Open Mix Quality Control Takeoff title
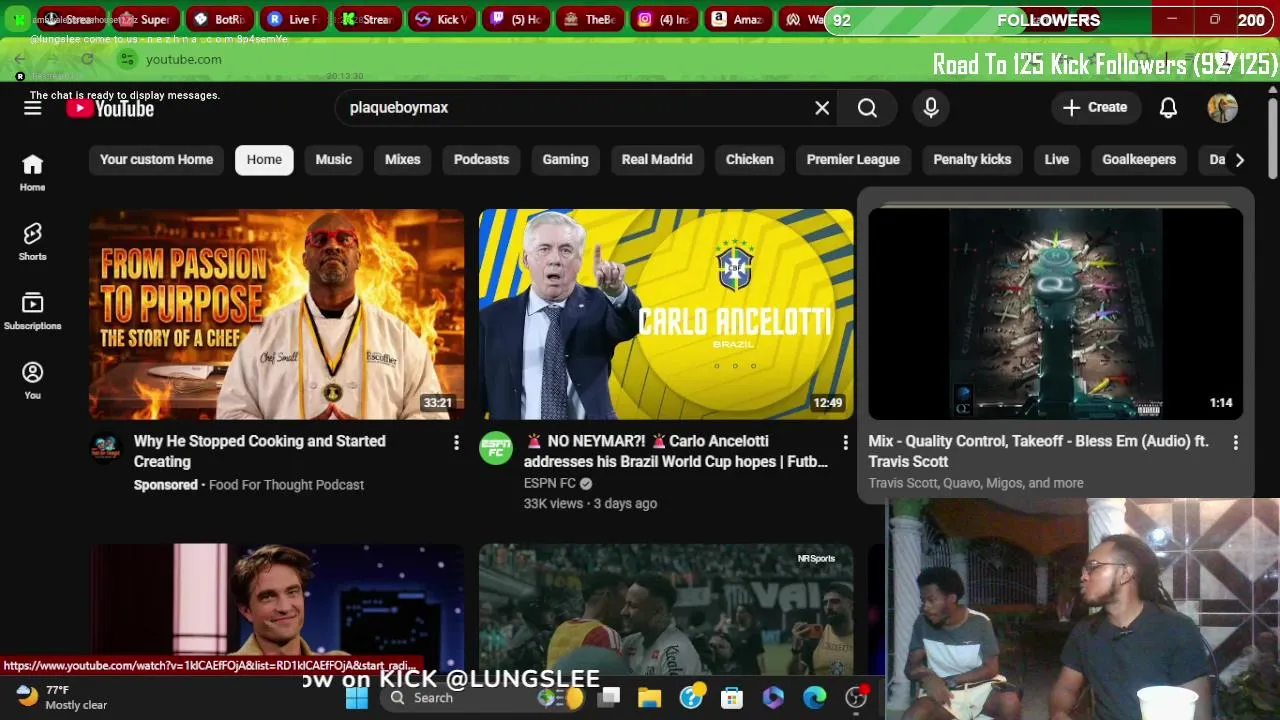 pos(1039,451)
